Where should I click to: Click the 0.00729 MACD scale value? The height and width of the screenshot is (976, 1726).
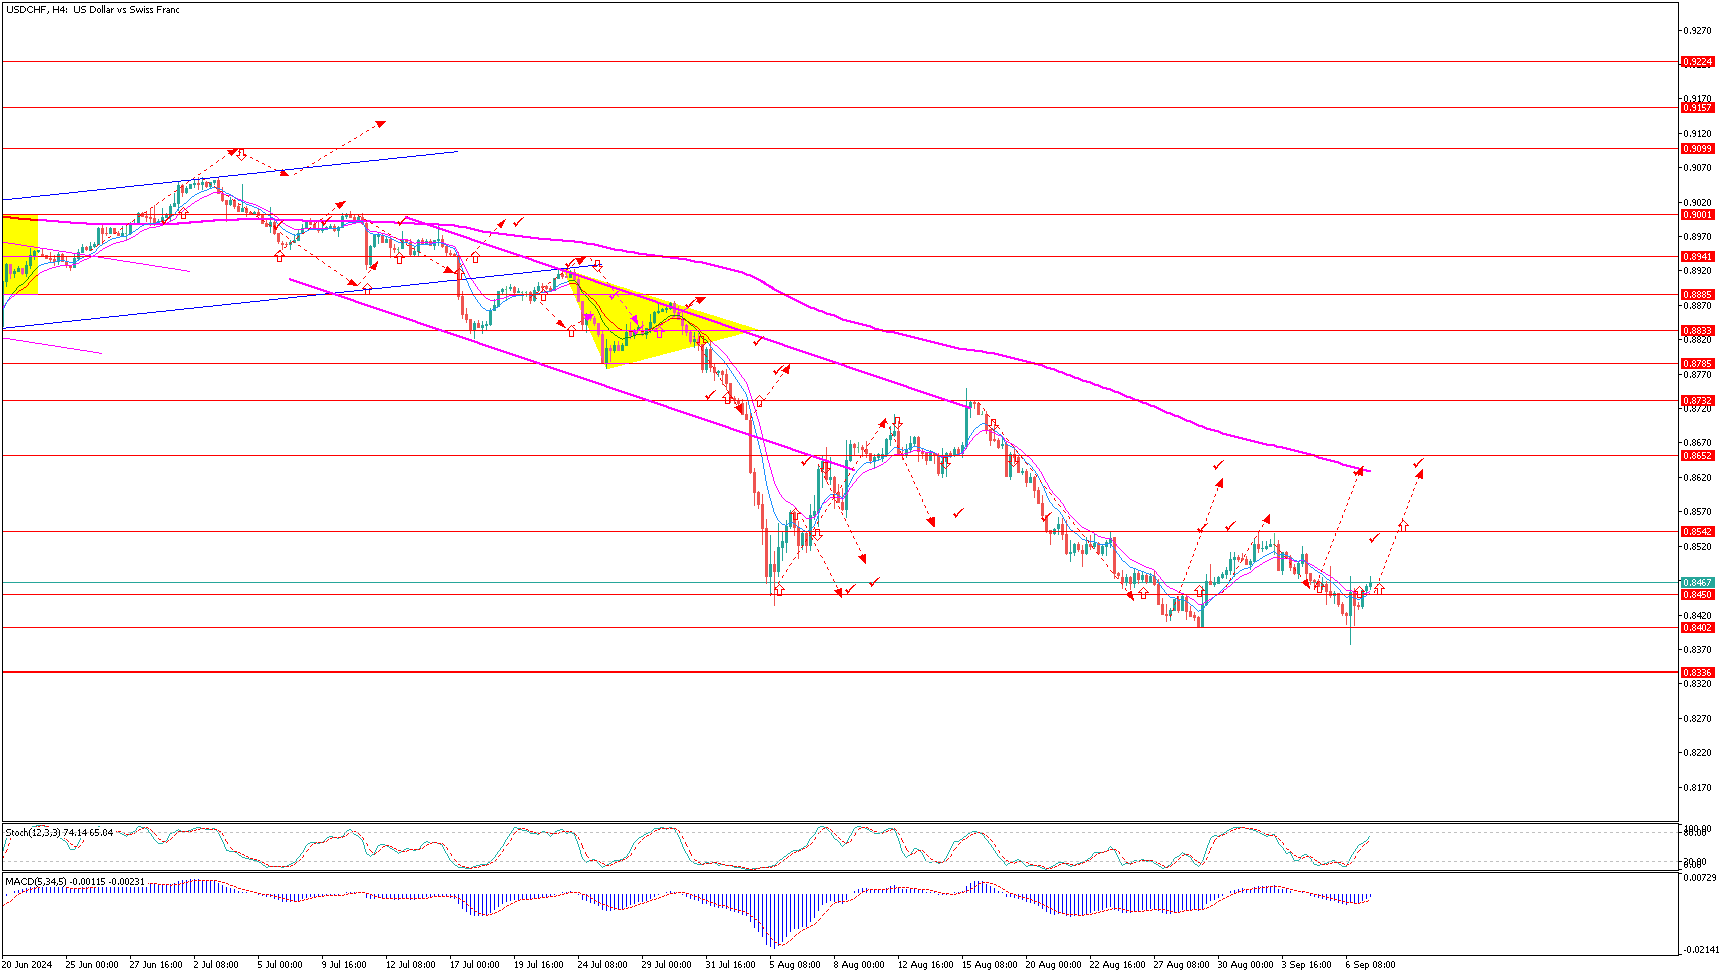pyautogui.click(x=1699, y=878)
